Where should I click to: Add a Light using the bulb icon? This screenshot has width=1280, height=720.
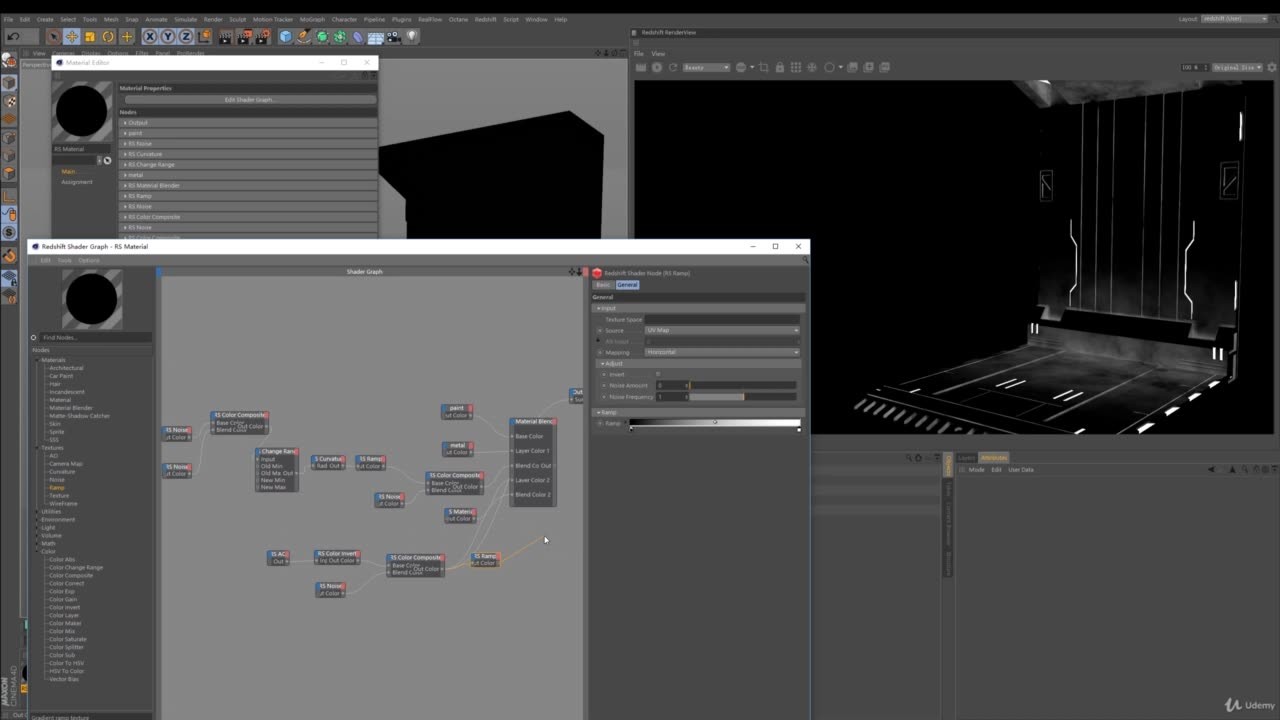click(x=411, y=36)
